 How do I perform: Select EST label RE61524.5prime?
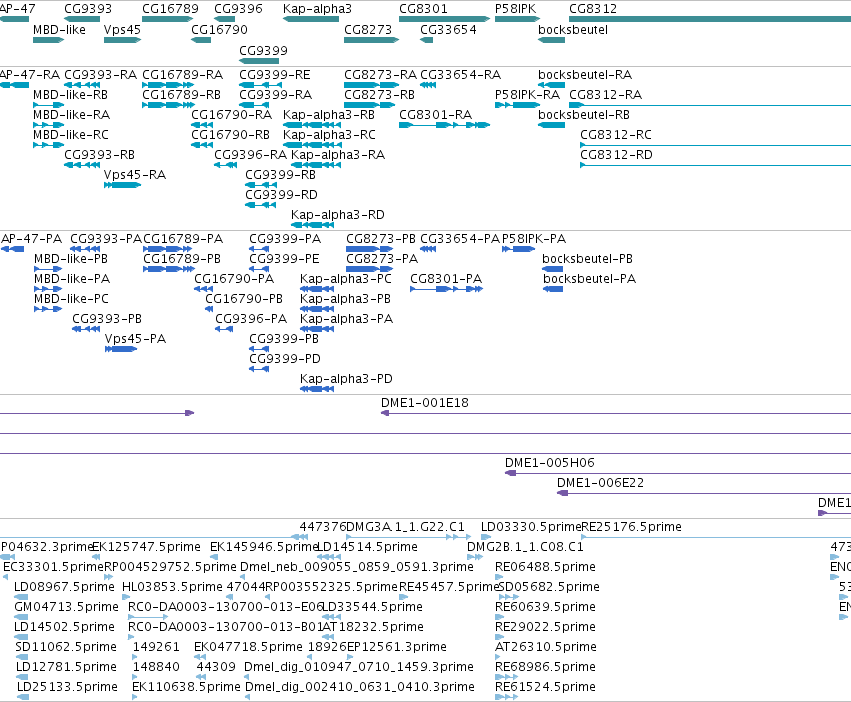[545, 687]
